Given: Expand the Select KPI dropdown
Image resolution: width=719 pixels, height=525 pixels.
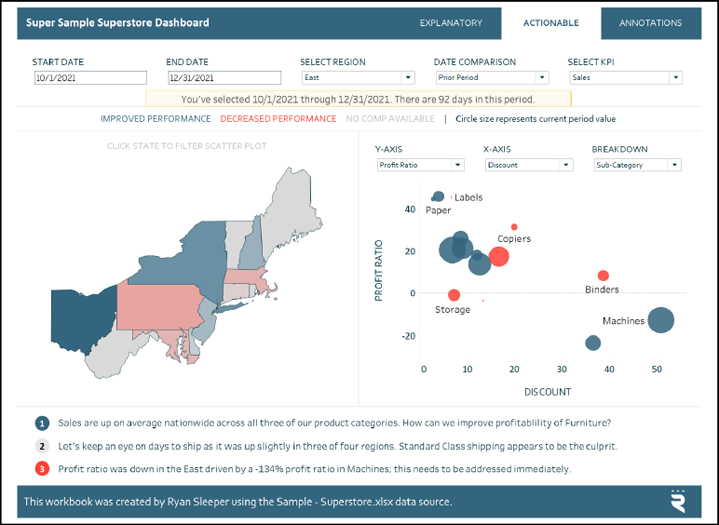Looking at the screenshot, I should 626,77.
